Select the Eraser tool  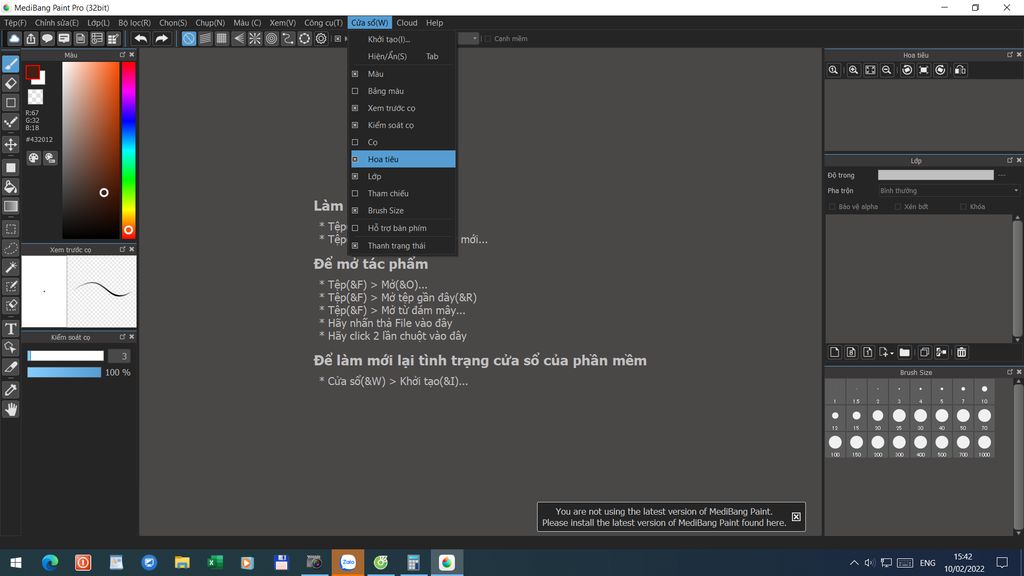point(11,84)
